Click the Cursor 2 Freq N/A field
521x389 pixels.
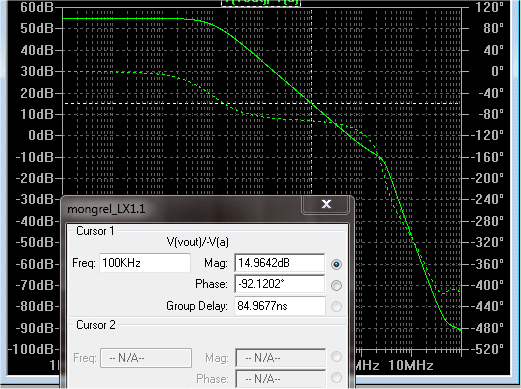(x=146, y=358)
